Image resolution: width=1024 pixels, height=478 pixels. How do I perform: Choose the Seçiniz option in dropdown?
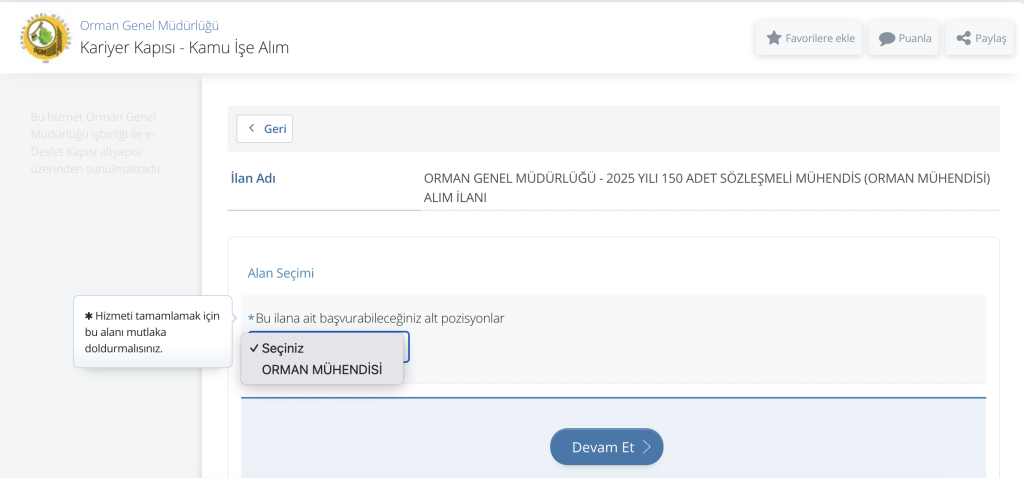pos(322,349)
